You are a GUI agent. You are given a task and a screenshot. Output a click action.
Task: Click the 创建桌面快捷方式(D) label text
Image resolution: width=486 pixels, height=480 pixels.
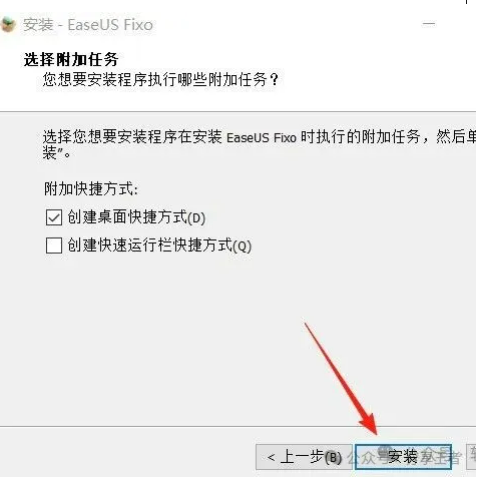tap(136, 218)
